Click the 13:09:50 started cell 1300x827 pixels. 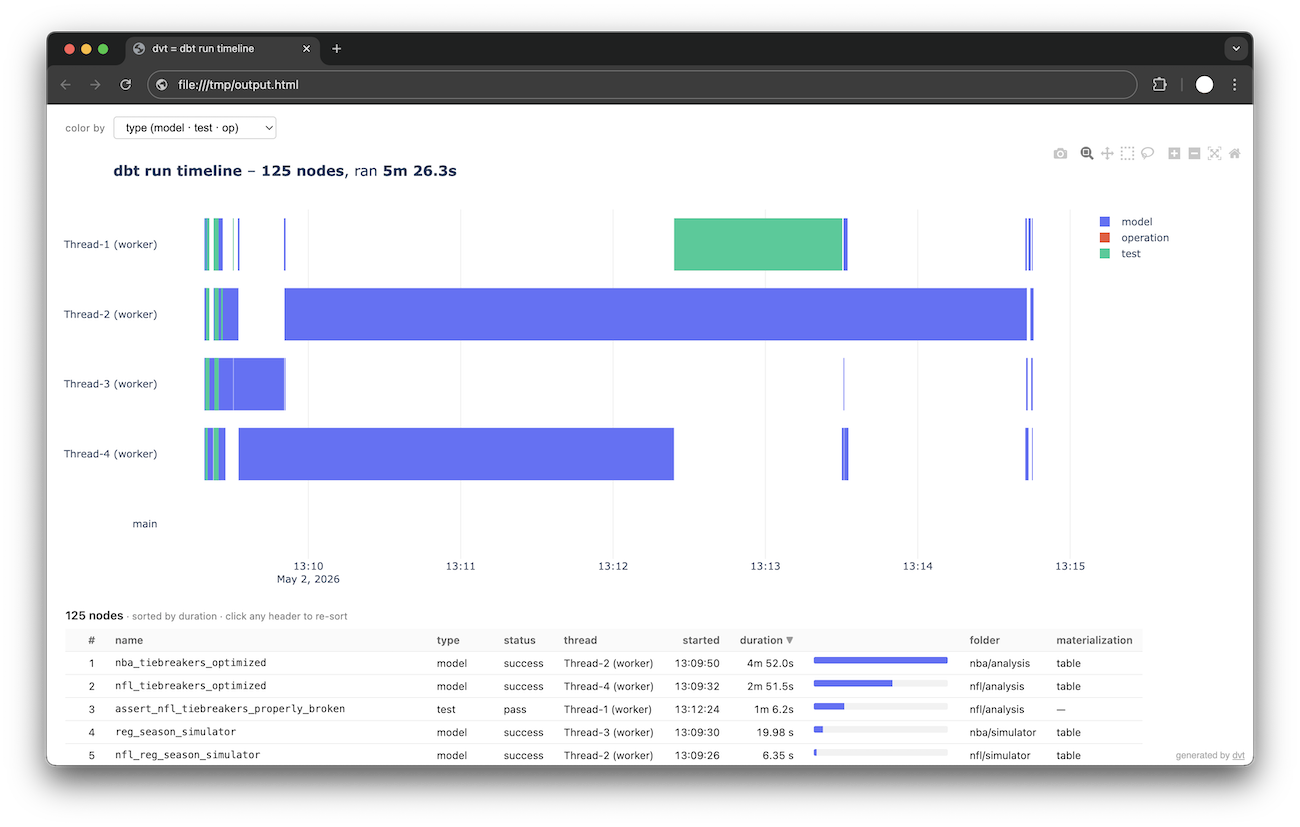[x=697, y=663]
